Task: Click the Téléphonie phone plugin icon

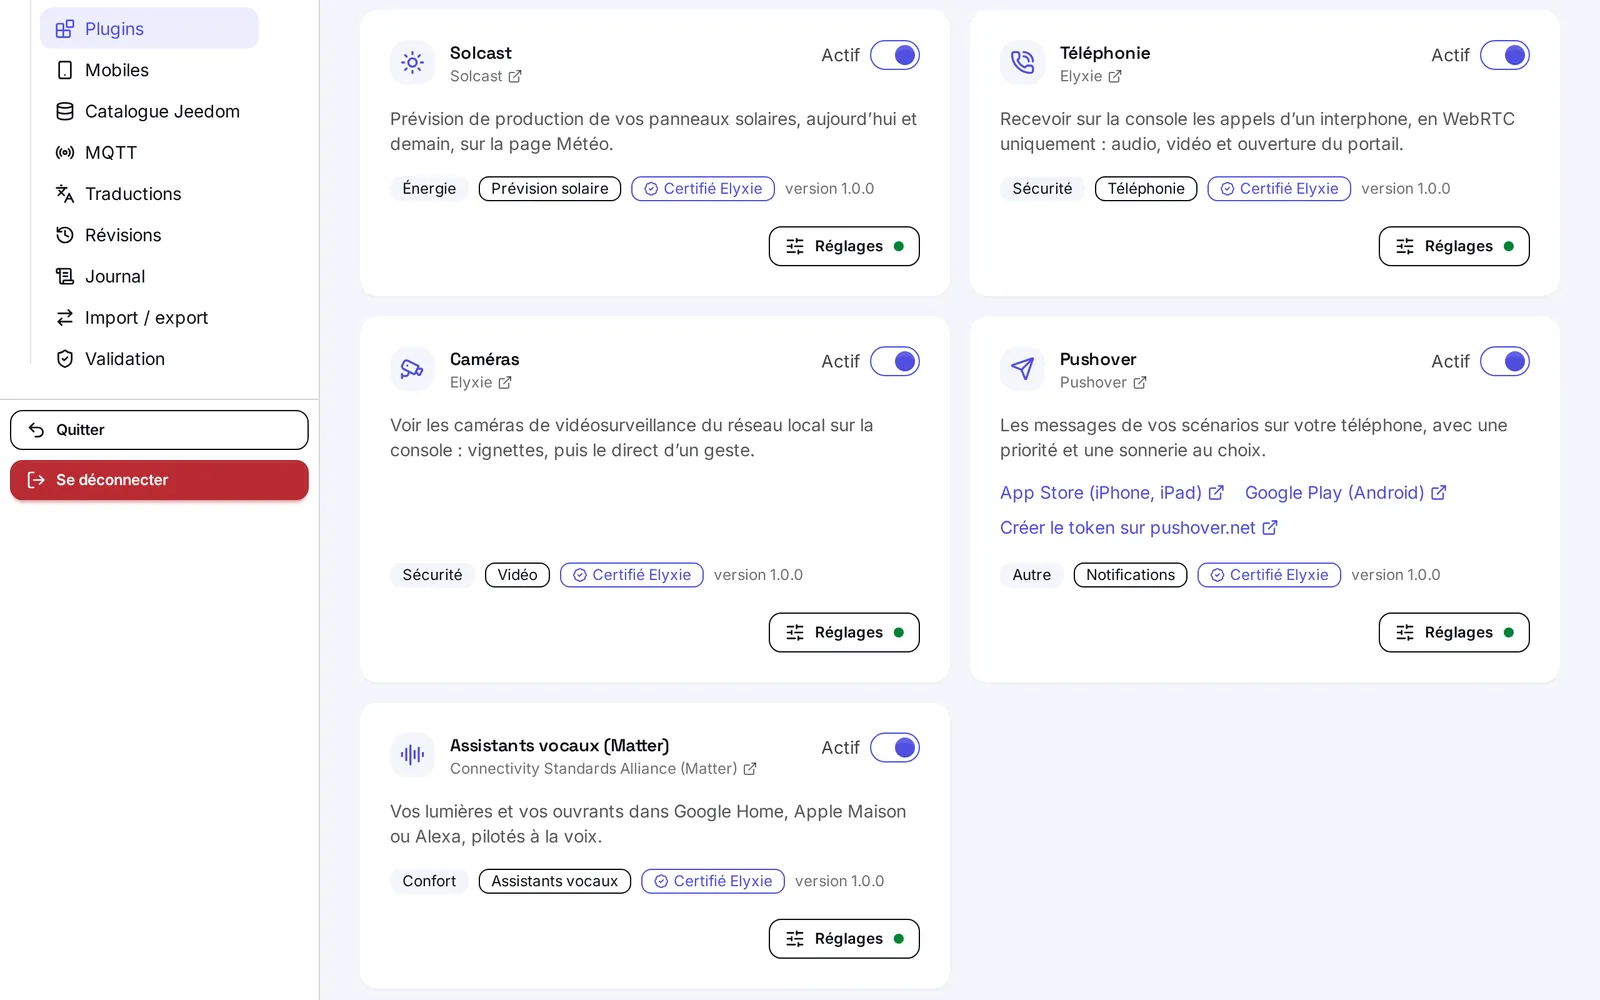Action: point(1022,62)
